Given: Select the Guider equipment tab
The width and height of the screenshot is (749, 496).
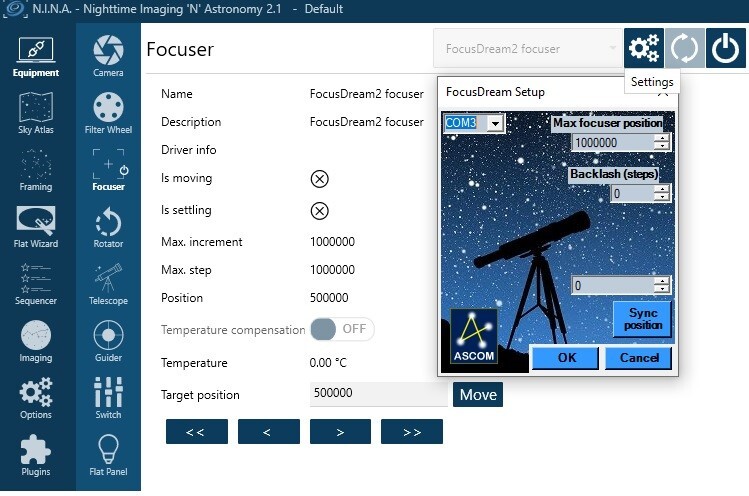Looking at the screenshot, I should point(108,341).
